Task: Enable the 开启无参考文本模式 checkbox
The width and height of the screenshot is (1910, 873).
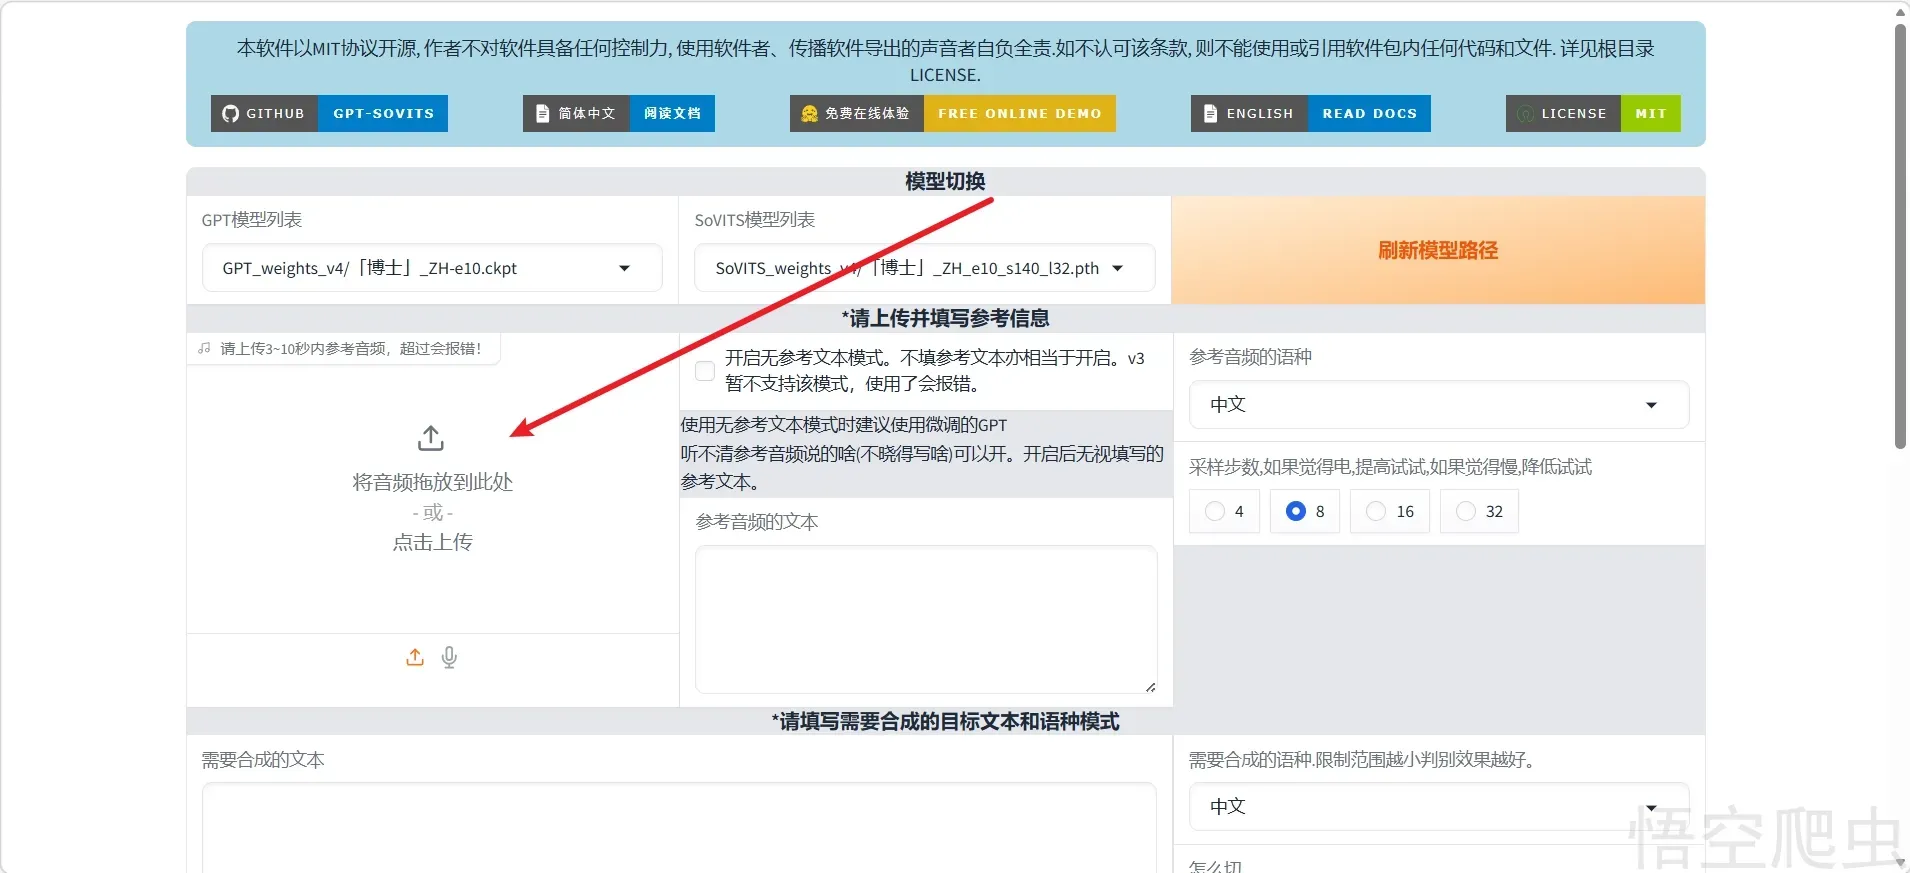Action: click(705, 371)
